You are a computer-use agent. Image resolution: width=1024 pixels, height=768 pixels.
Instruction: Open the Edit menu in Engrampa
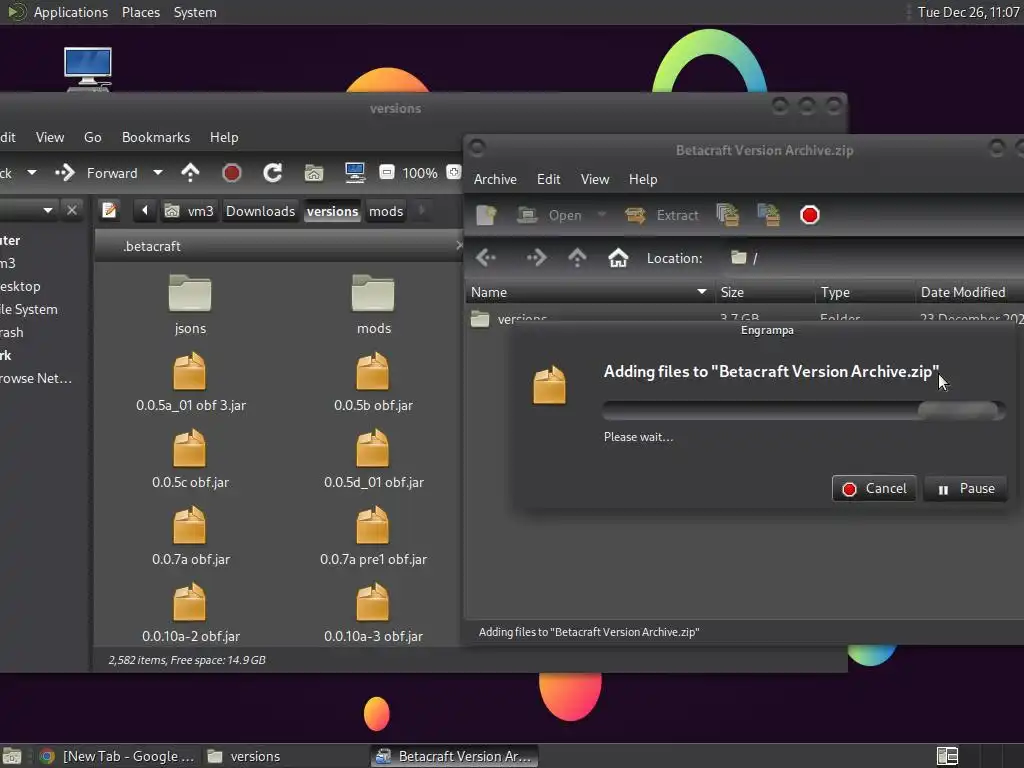tap(549, 179)
